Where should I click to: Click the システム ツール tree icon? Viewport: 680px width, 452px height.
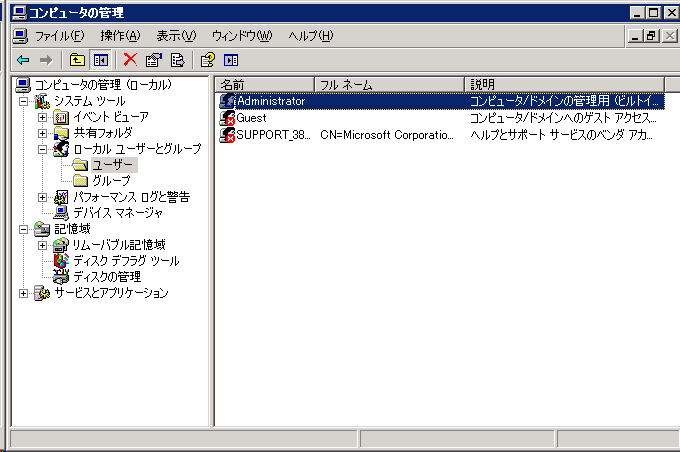tap(42, 101)
